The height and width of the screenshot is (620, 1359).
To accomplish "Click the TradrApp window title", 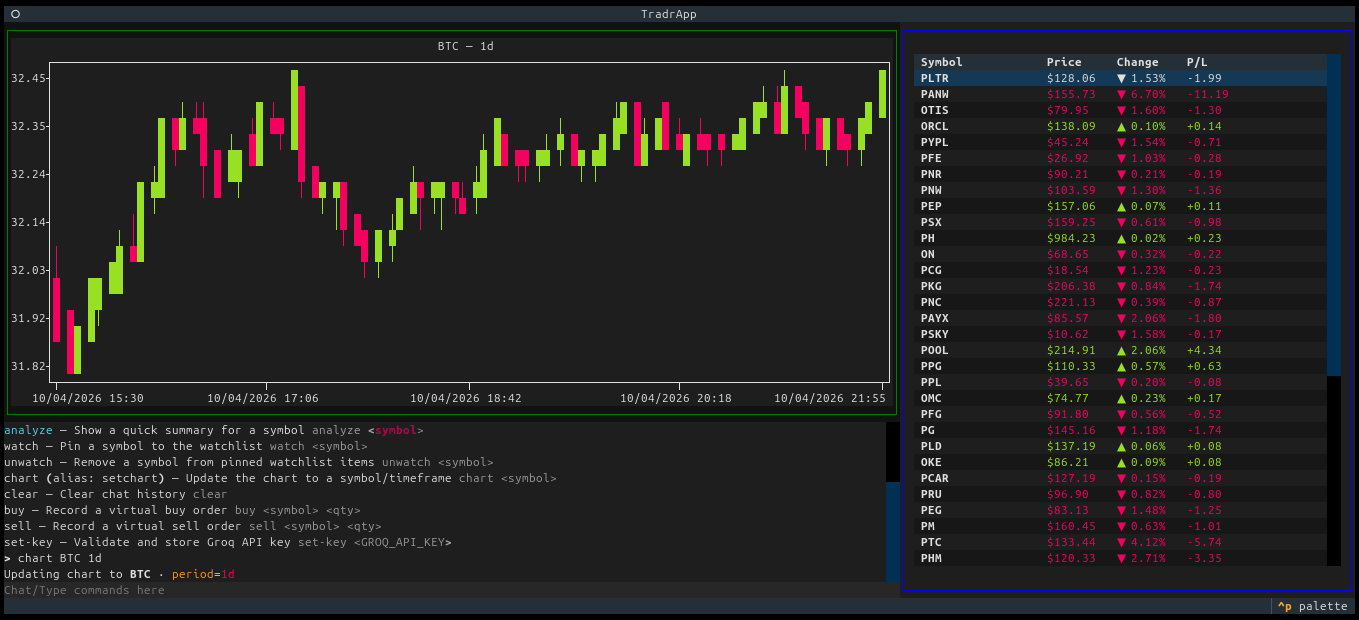I will pos(669,14).
